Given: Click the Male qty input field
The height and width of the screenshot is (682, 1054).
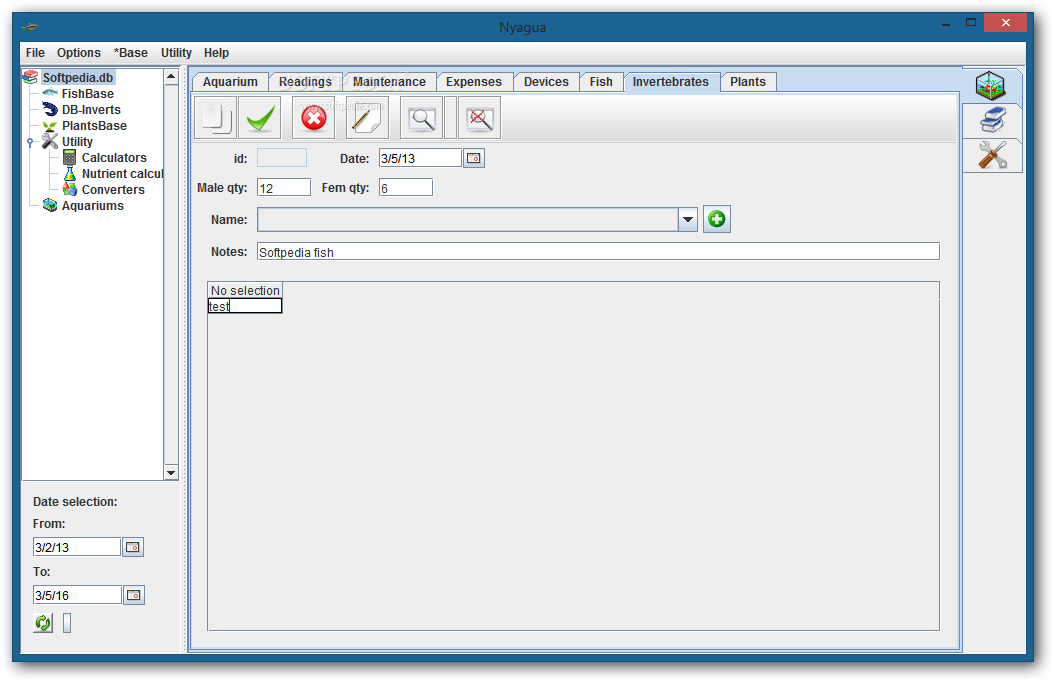Looking at the screenshot, I should [x=284, y=187].
